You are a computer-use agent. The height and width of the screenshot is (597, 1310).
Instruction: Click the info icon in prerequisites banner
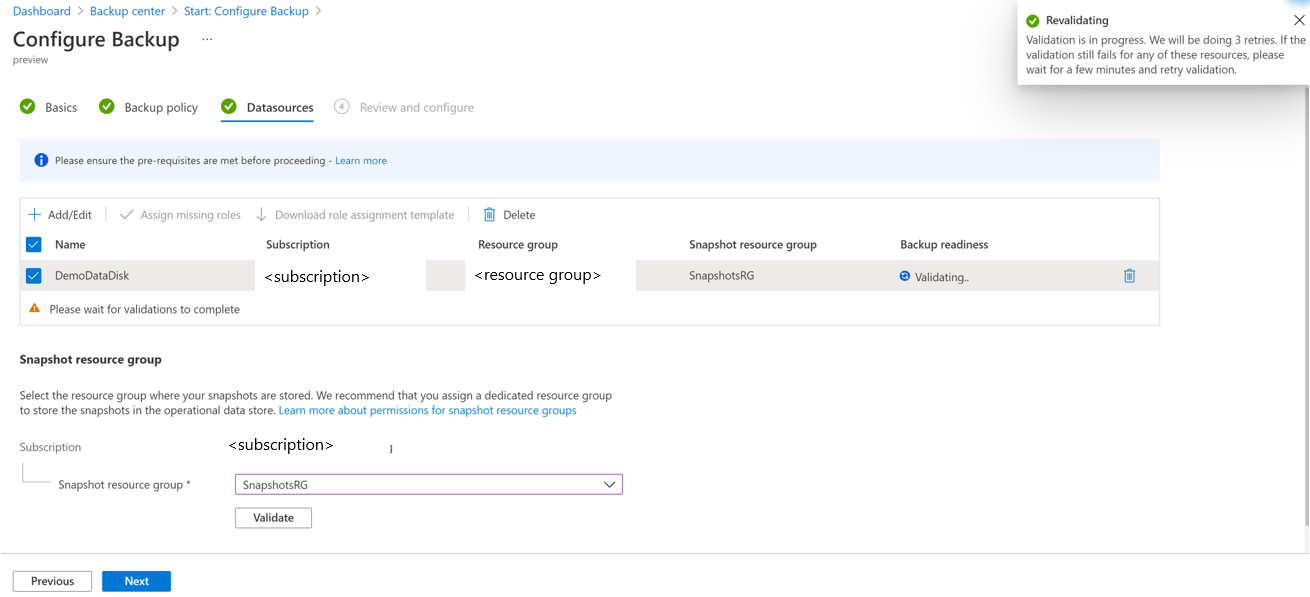(x=41, y=160)
